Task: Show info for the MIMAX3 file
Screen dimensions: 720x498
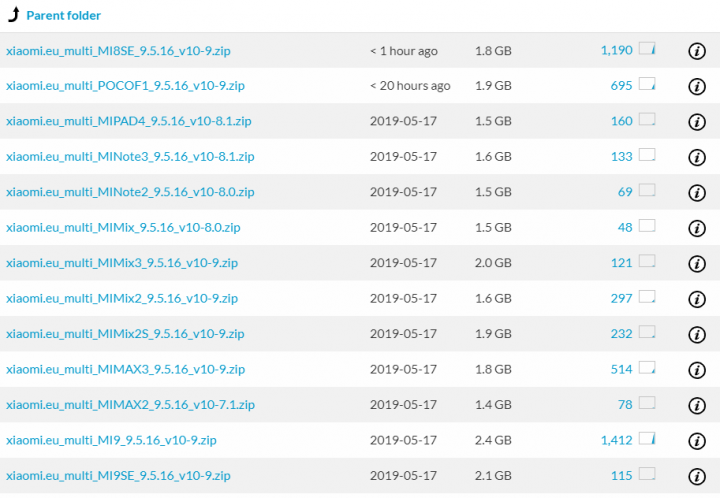Action: click(x=697, y=370)
